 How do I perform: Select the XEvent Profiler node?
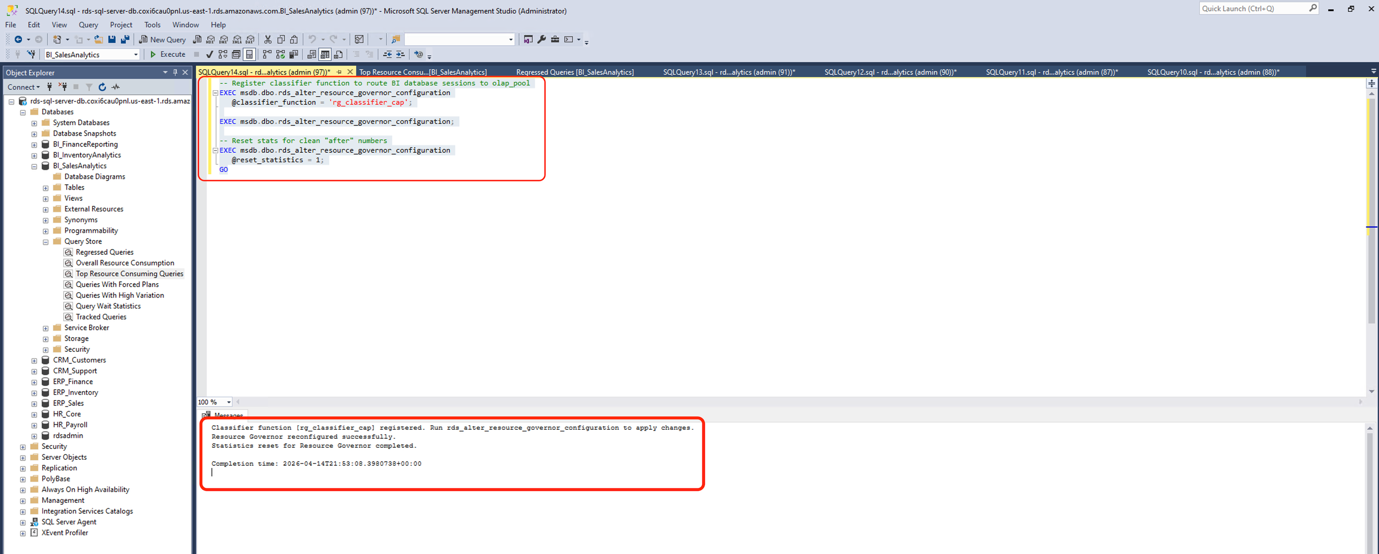(x=64, y=533)
